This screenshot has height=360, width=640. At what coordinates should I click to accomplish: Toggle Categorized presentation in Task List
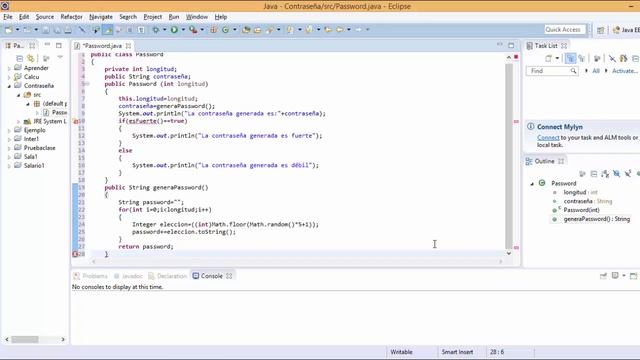pos(570,59)
